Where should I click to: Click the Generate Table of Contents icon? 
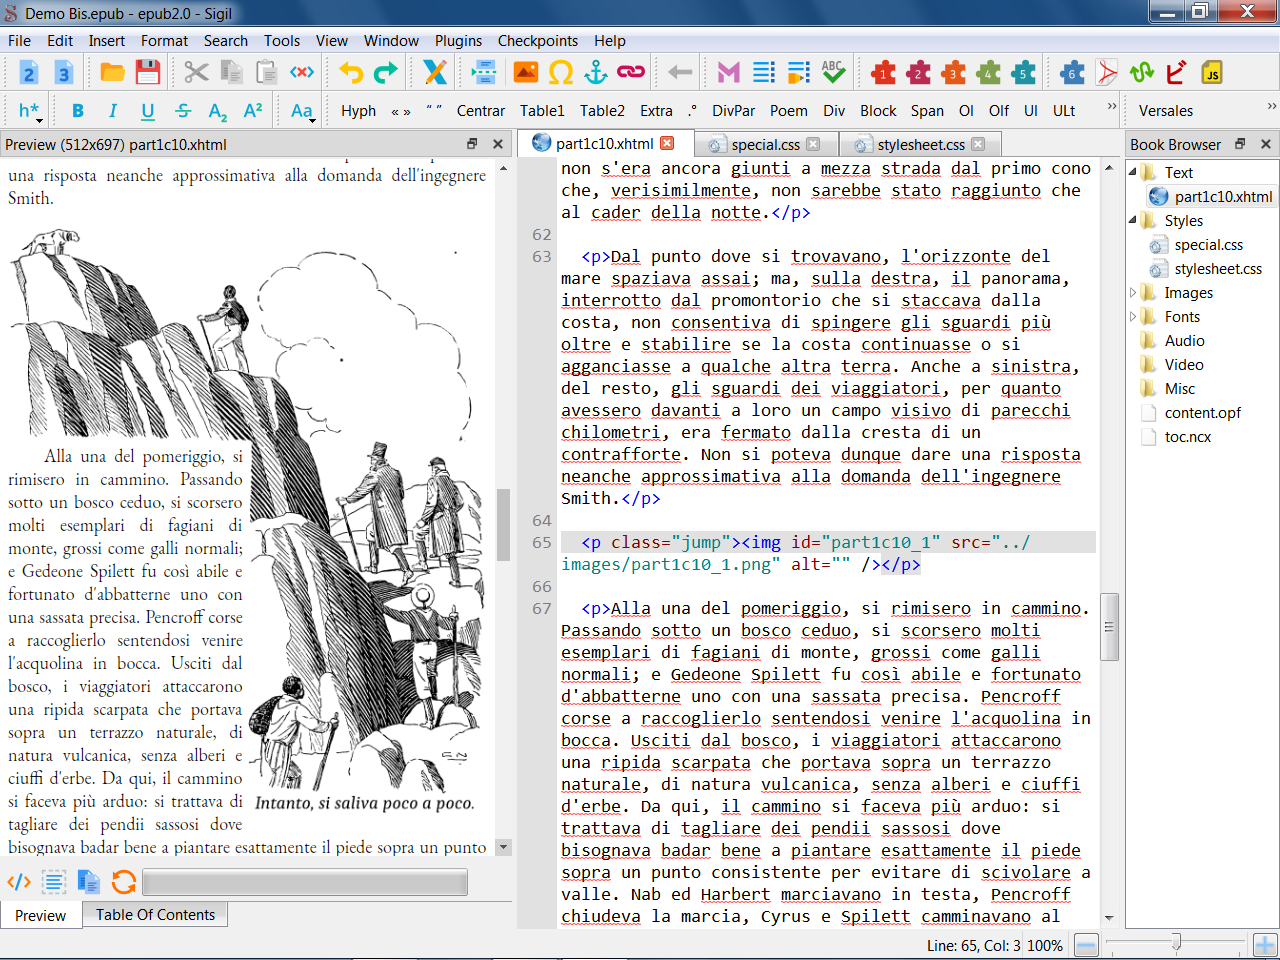(764, 72)
